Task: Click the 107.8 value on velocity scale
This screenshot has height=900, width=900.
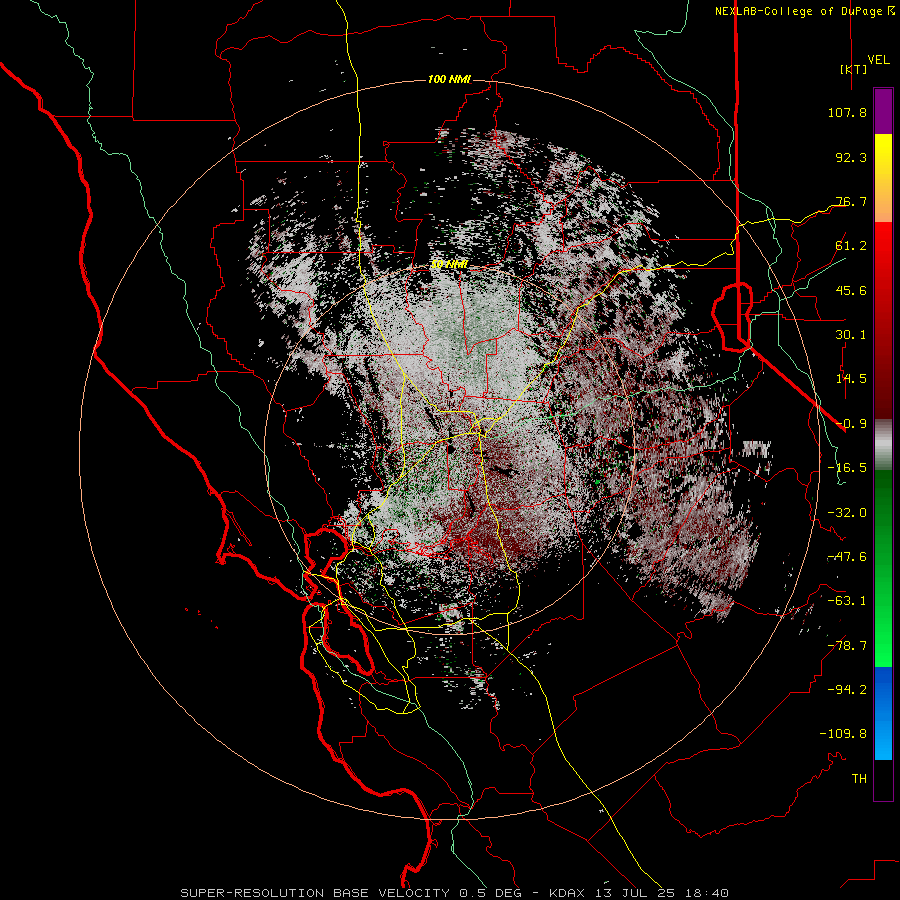Action: [x=847, y=112]
